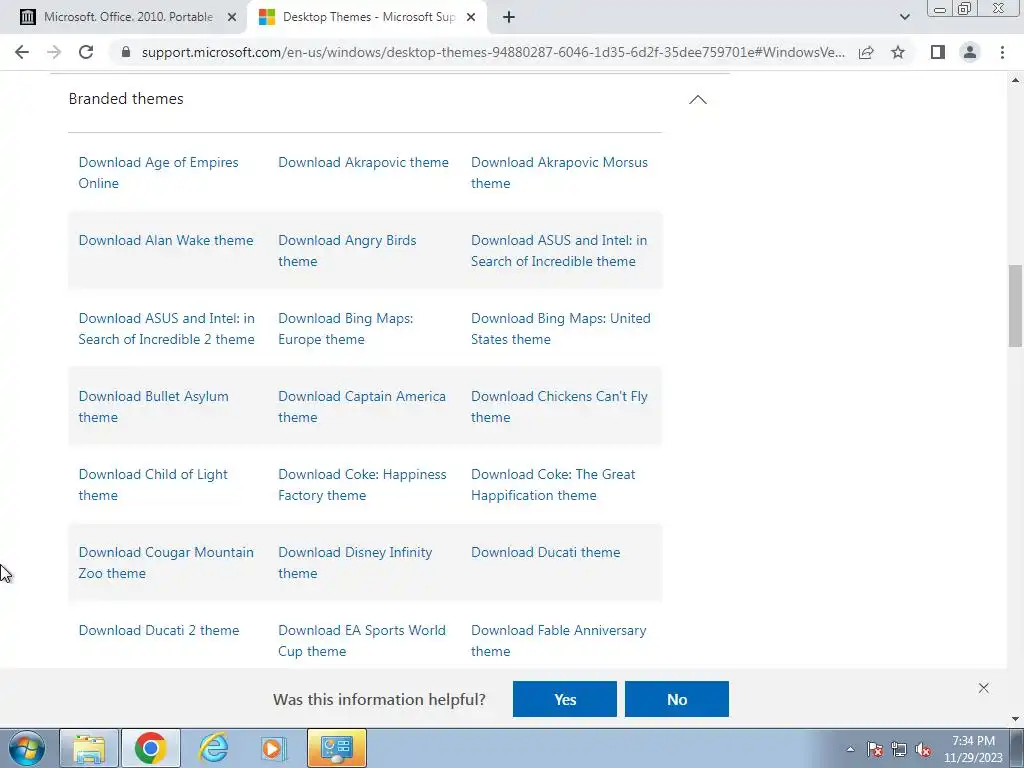Screen dimensions: 1024x768
Task: Collapse the Branded themes section
Action: coord(697,99)
